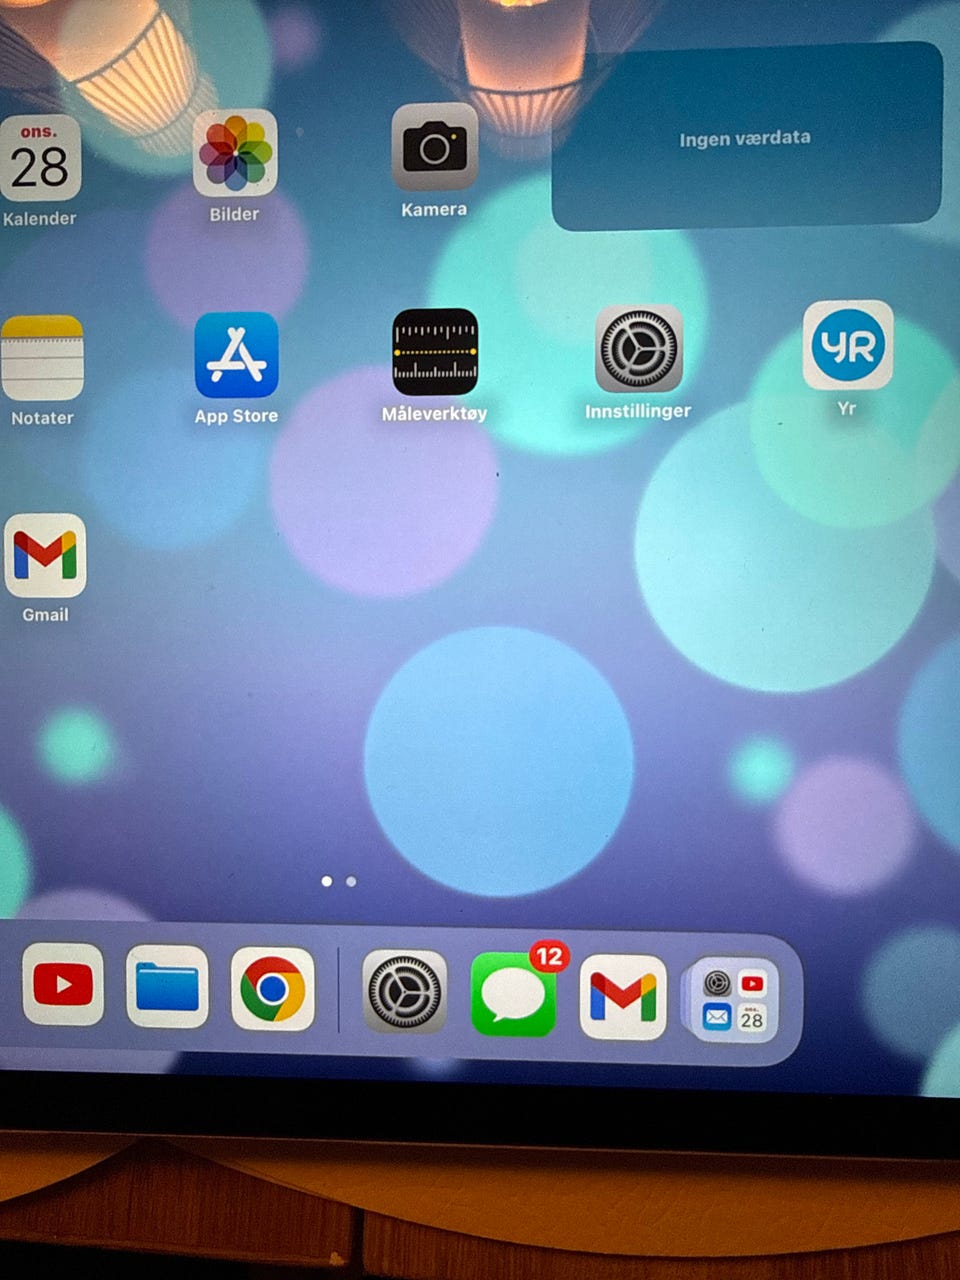The width and height of the screenshot is (960, 1280).
Task: Open Gmail from the dock
Action: pos(623,997)
